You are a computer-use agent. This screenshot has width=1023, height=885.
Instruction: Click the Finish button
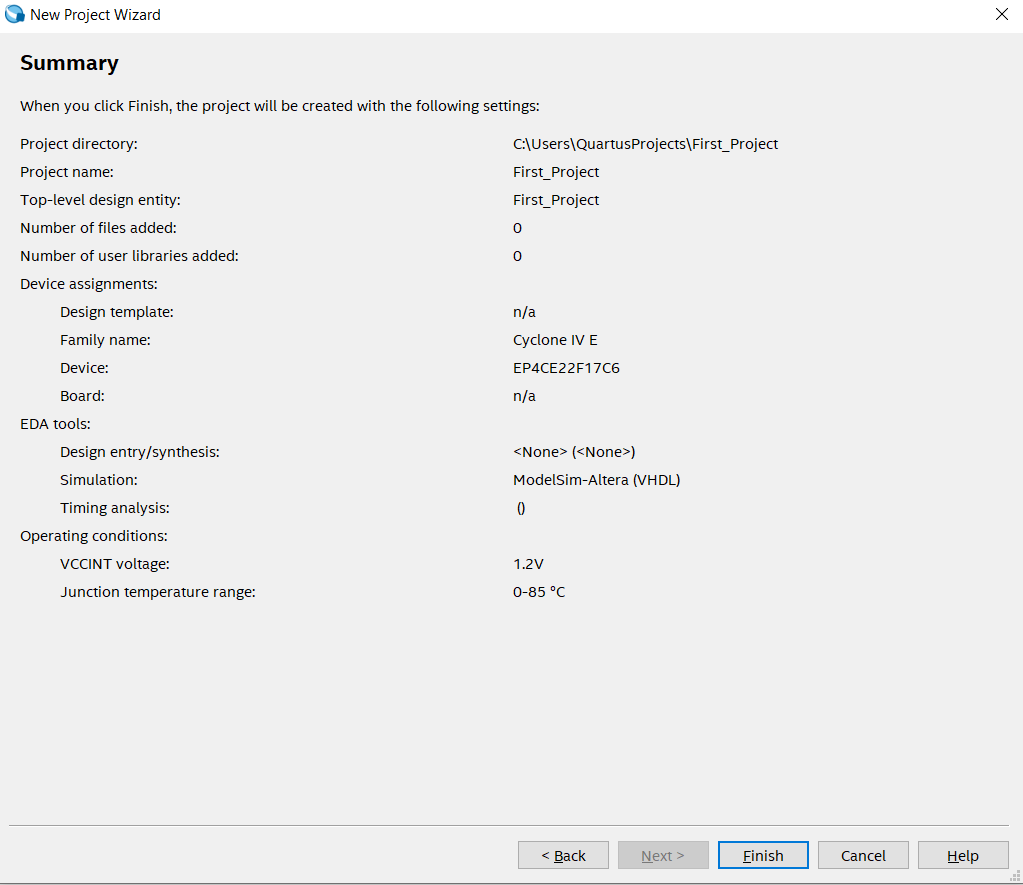click(763, 855)
